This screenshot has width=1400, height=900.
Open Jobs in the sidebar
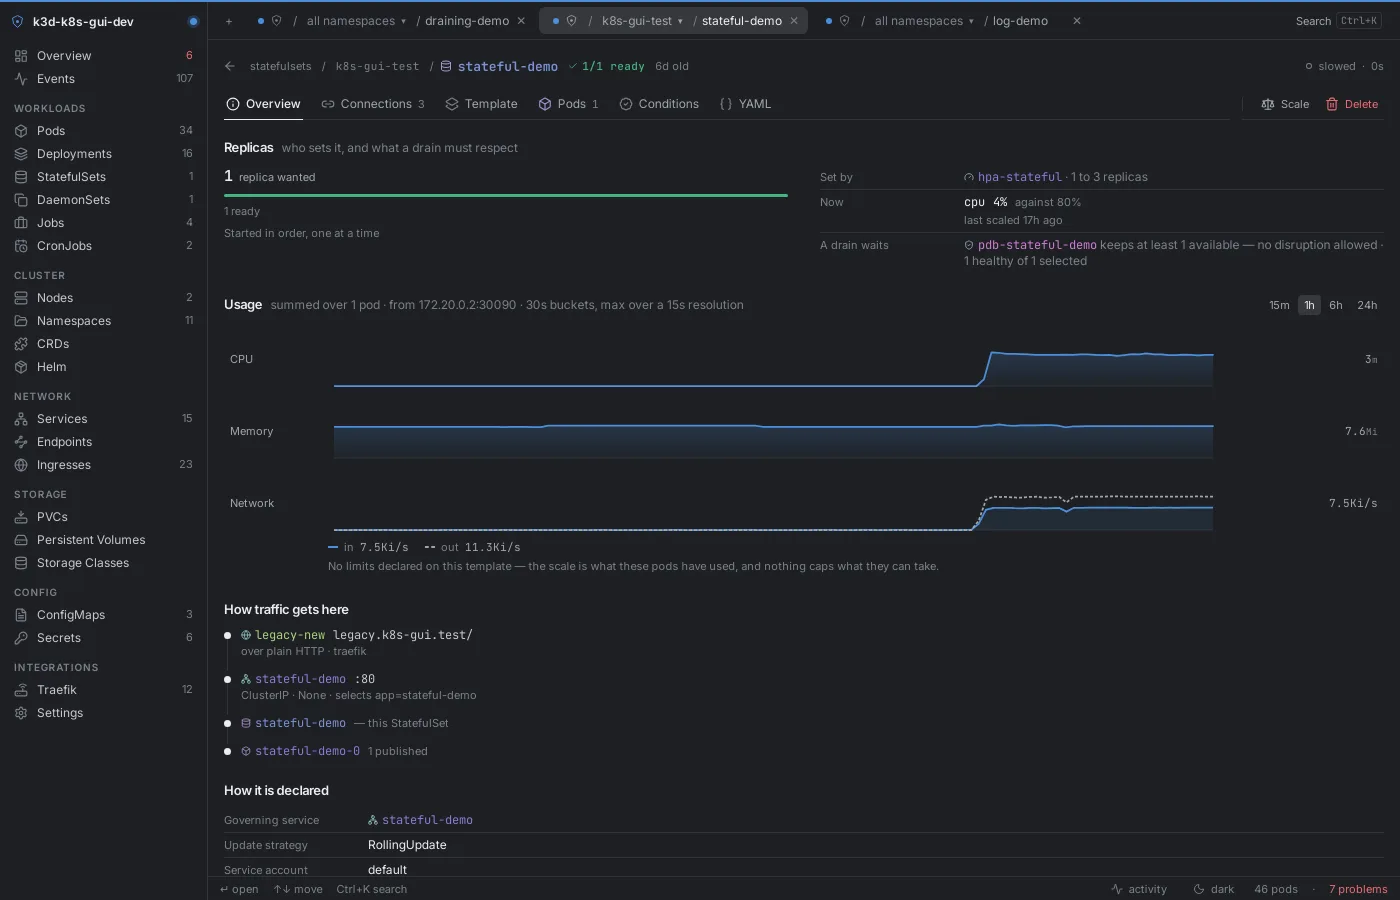point(103,223)
